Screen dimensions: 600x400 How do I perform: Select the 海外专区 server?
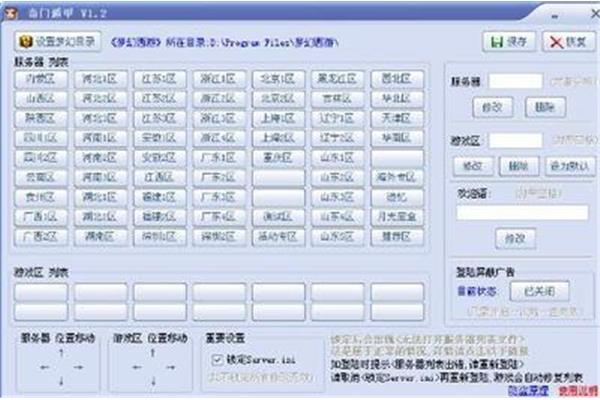[397, 177]
